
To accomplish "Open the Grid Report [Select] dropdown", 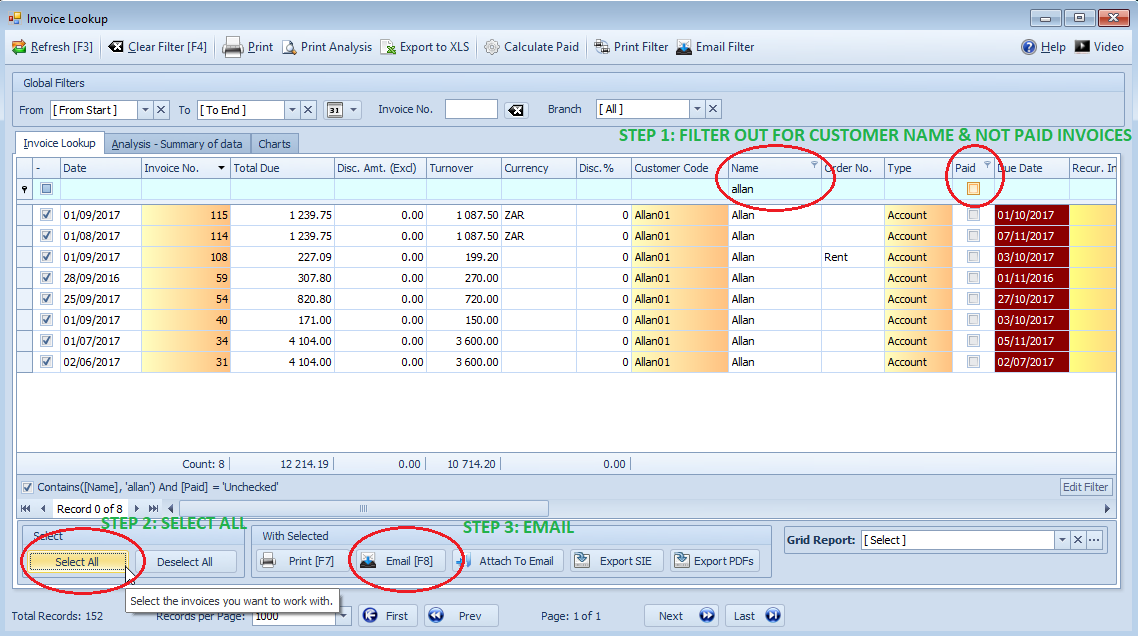I will (x=1062, y=540).
